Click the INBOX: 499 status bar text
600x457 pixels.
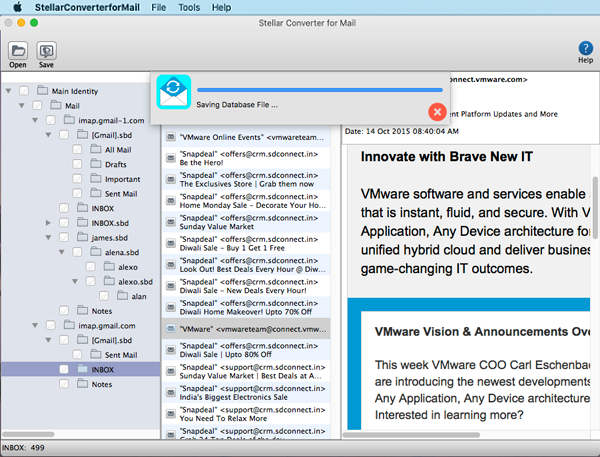23,447
